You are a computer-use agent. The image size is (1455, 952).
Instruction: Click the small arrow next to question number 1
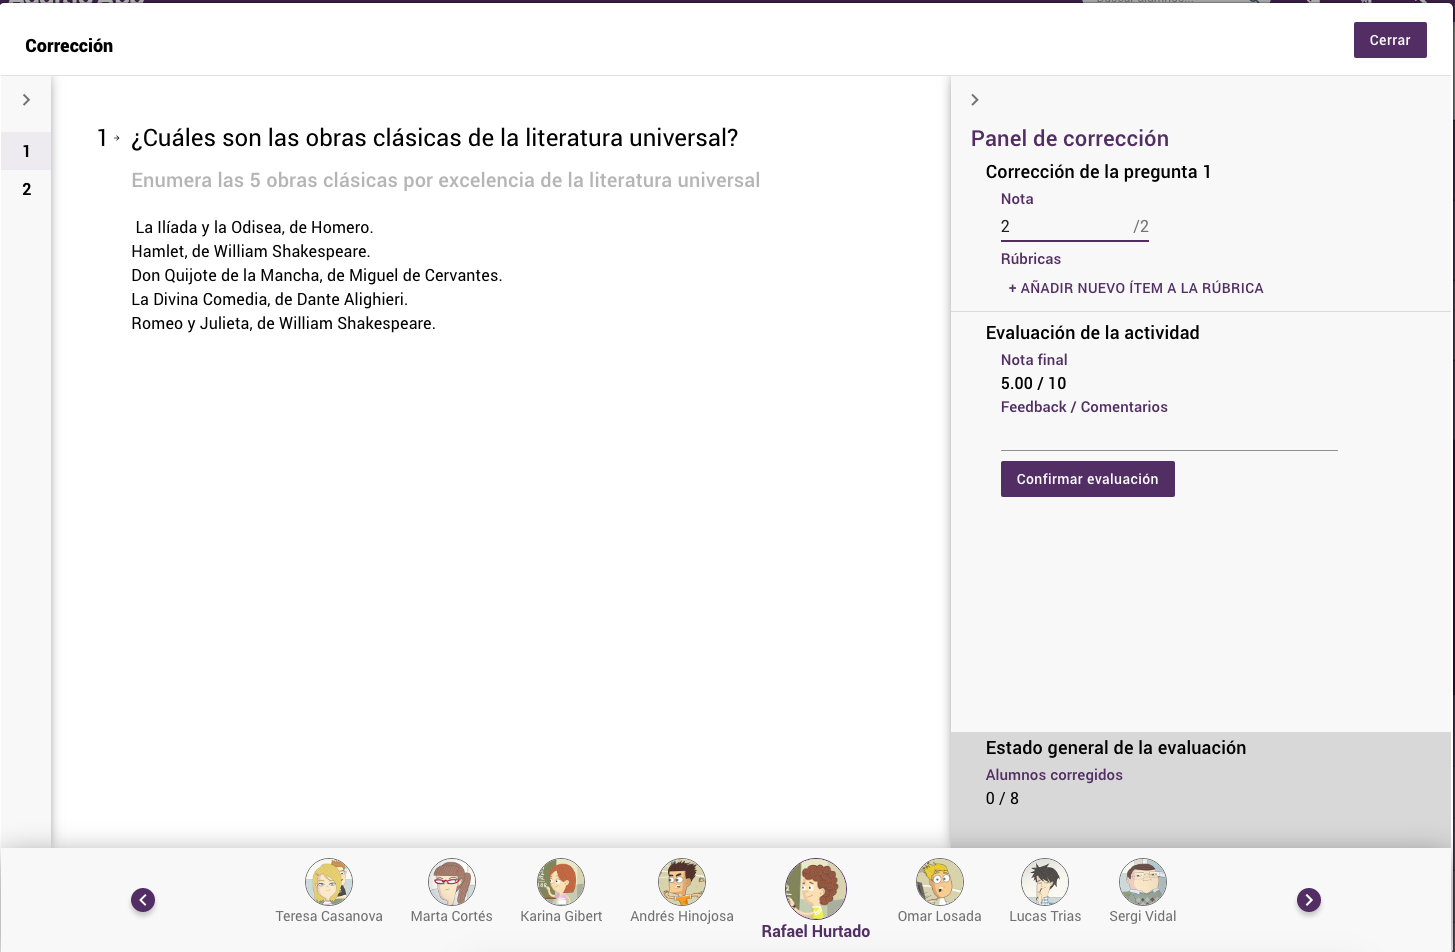click(117, 138)
